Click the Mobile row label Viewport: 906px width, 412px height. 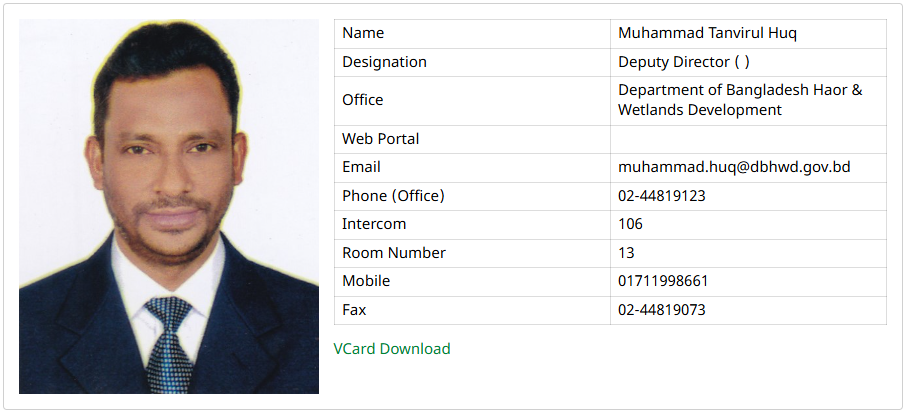click(366, 281)
